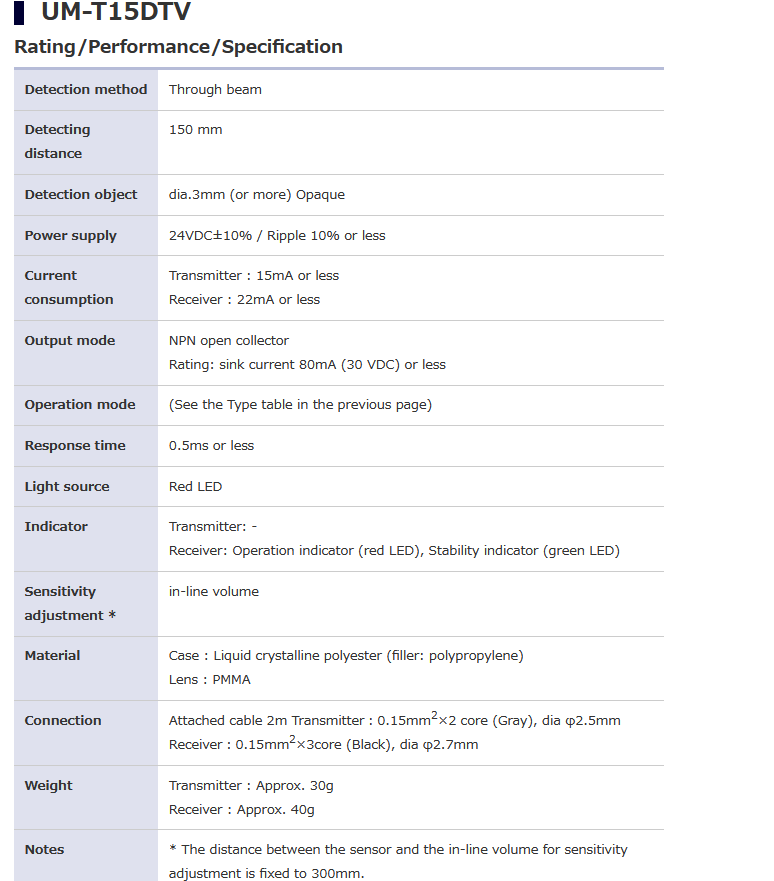This screenshot has height=881, width=774.
Task: Click the 0.5ms or less response value
Action: (212, 446)
